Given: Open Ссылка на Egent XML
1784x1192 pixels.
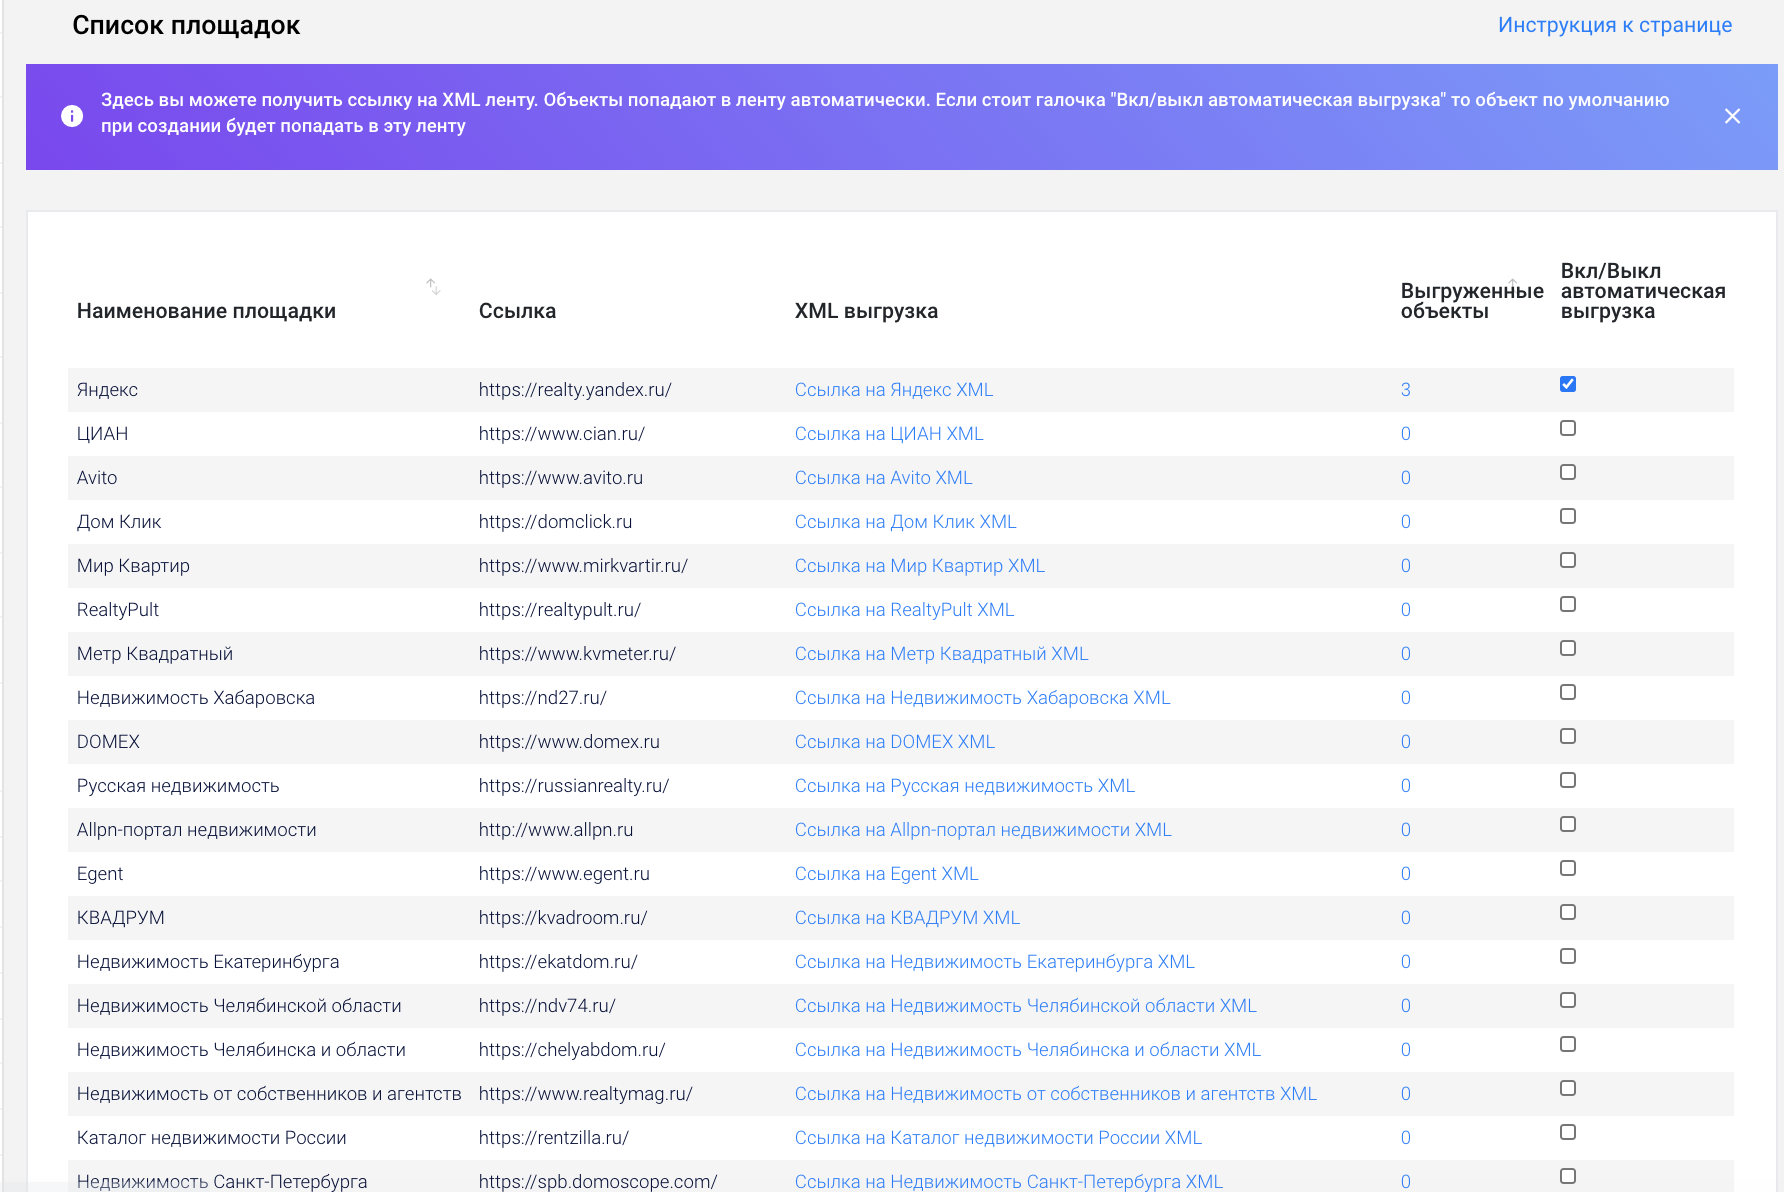Looking at the screenshot, I should tap(886, 874).
